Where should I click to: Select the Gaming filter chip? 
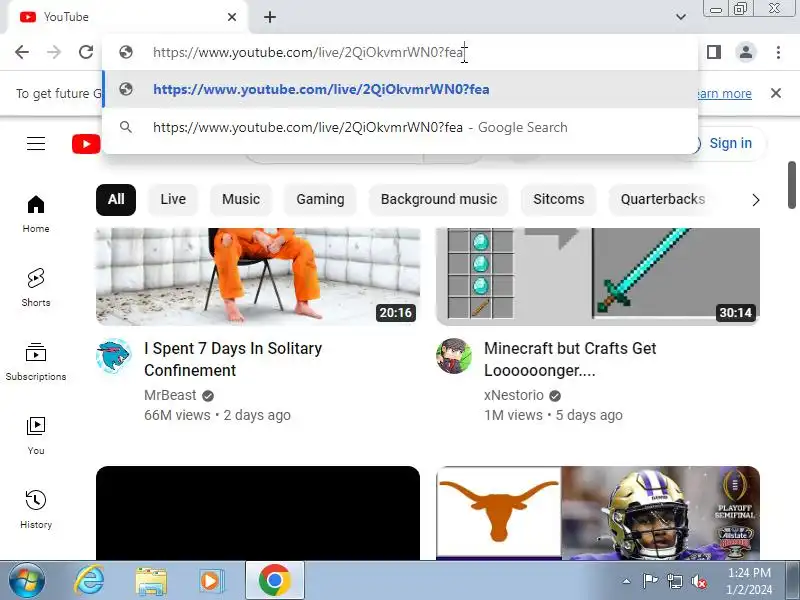pyautogui.click(x=320, y=199)
